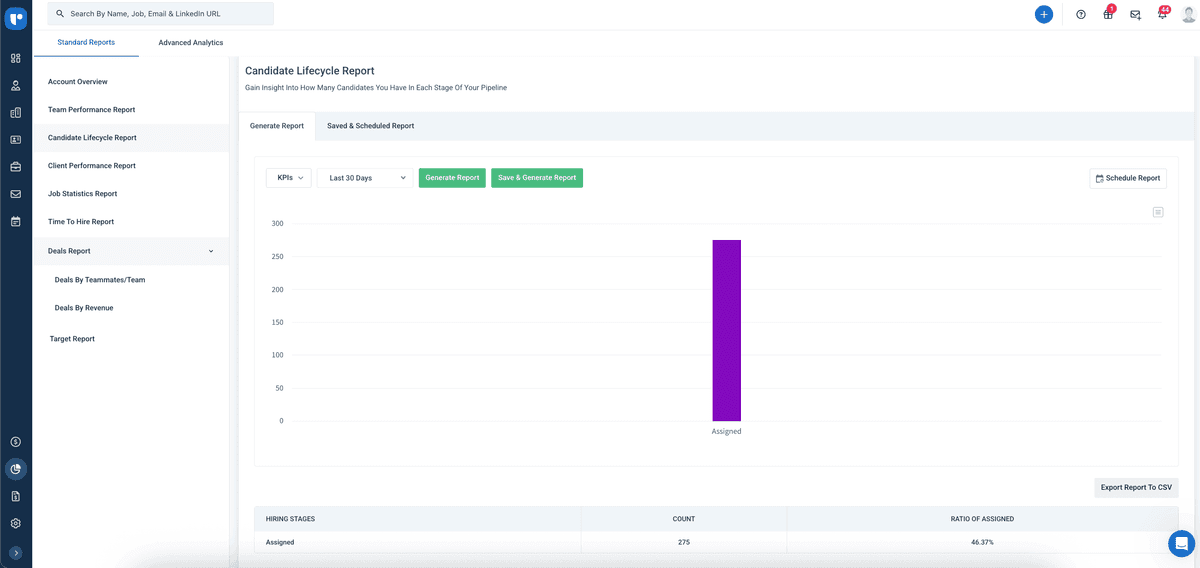
Task: Open the Target Report
Action: (72, 339)
